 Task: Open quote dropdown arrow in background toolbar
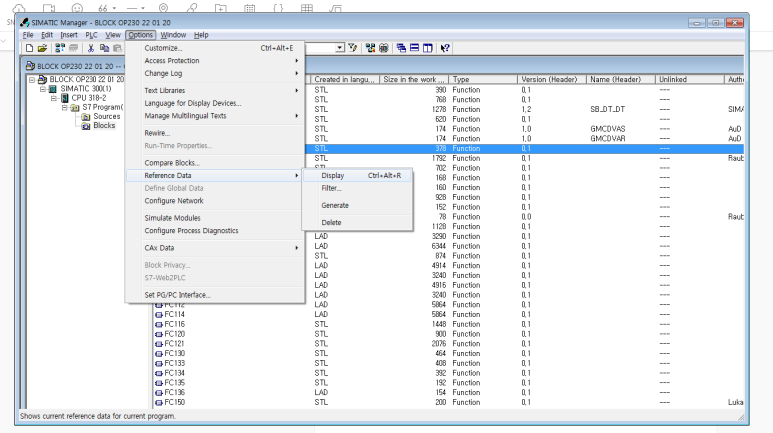[x=114, y=8]
